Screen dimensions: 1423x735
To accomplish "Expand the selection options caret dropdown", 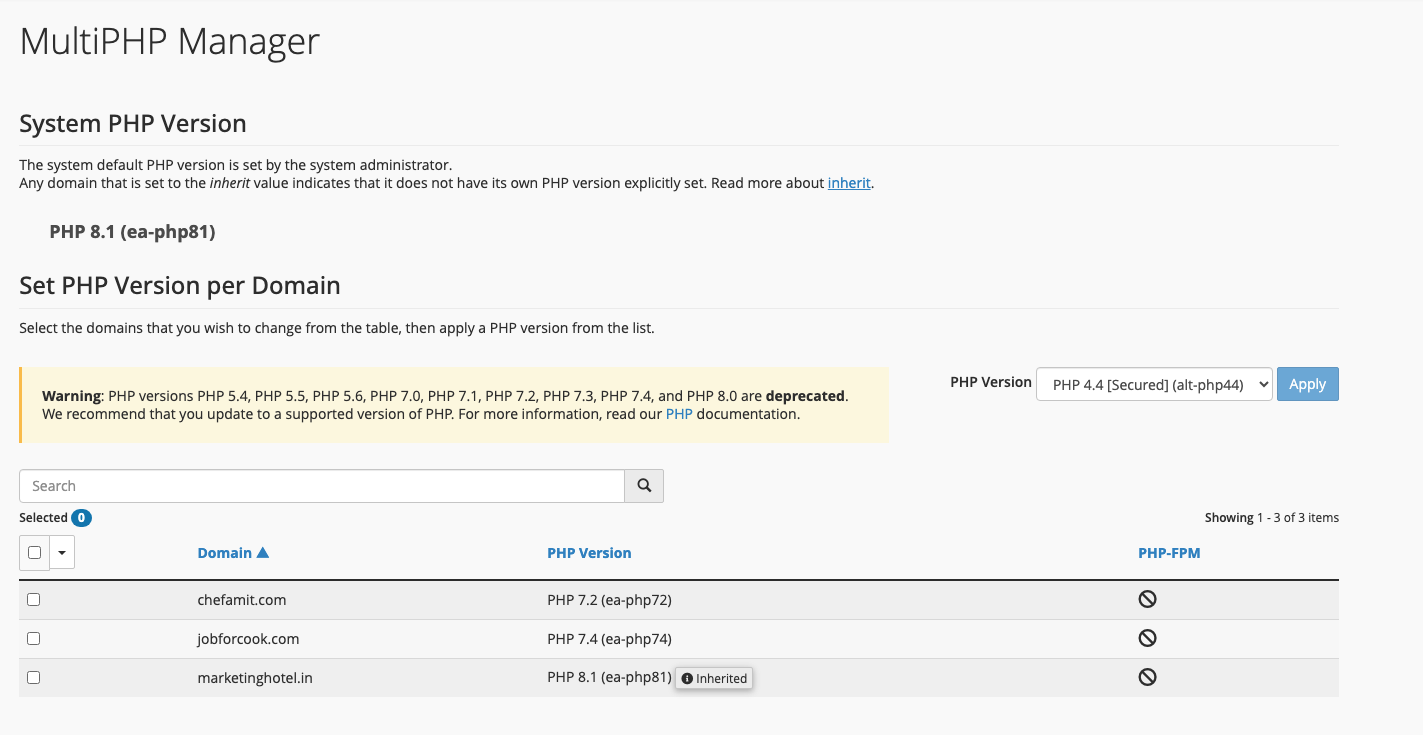I will coord(62,552).
